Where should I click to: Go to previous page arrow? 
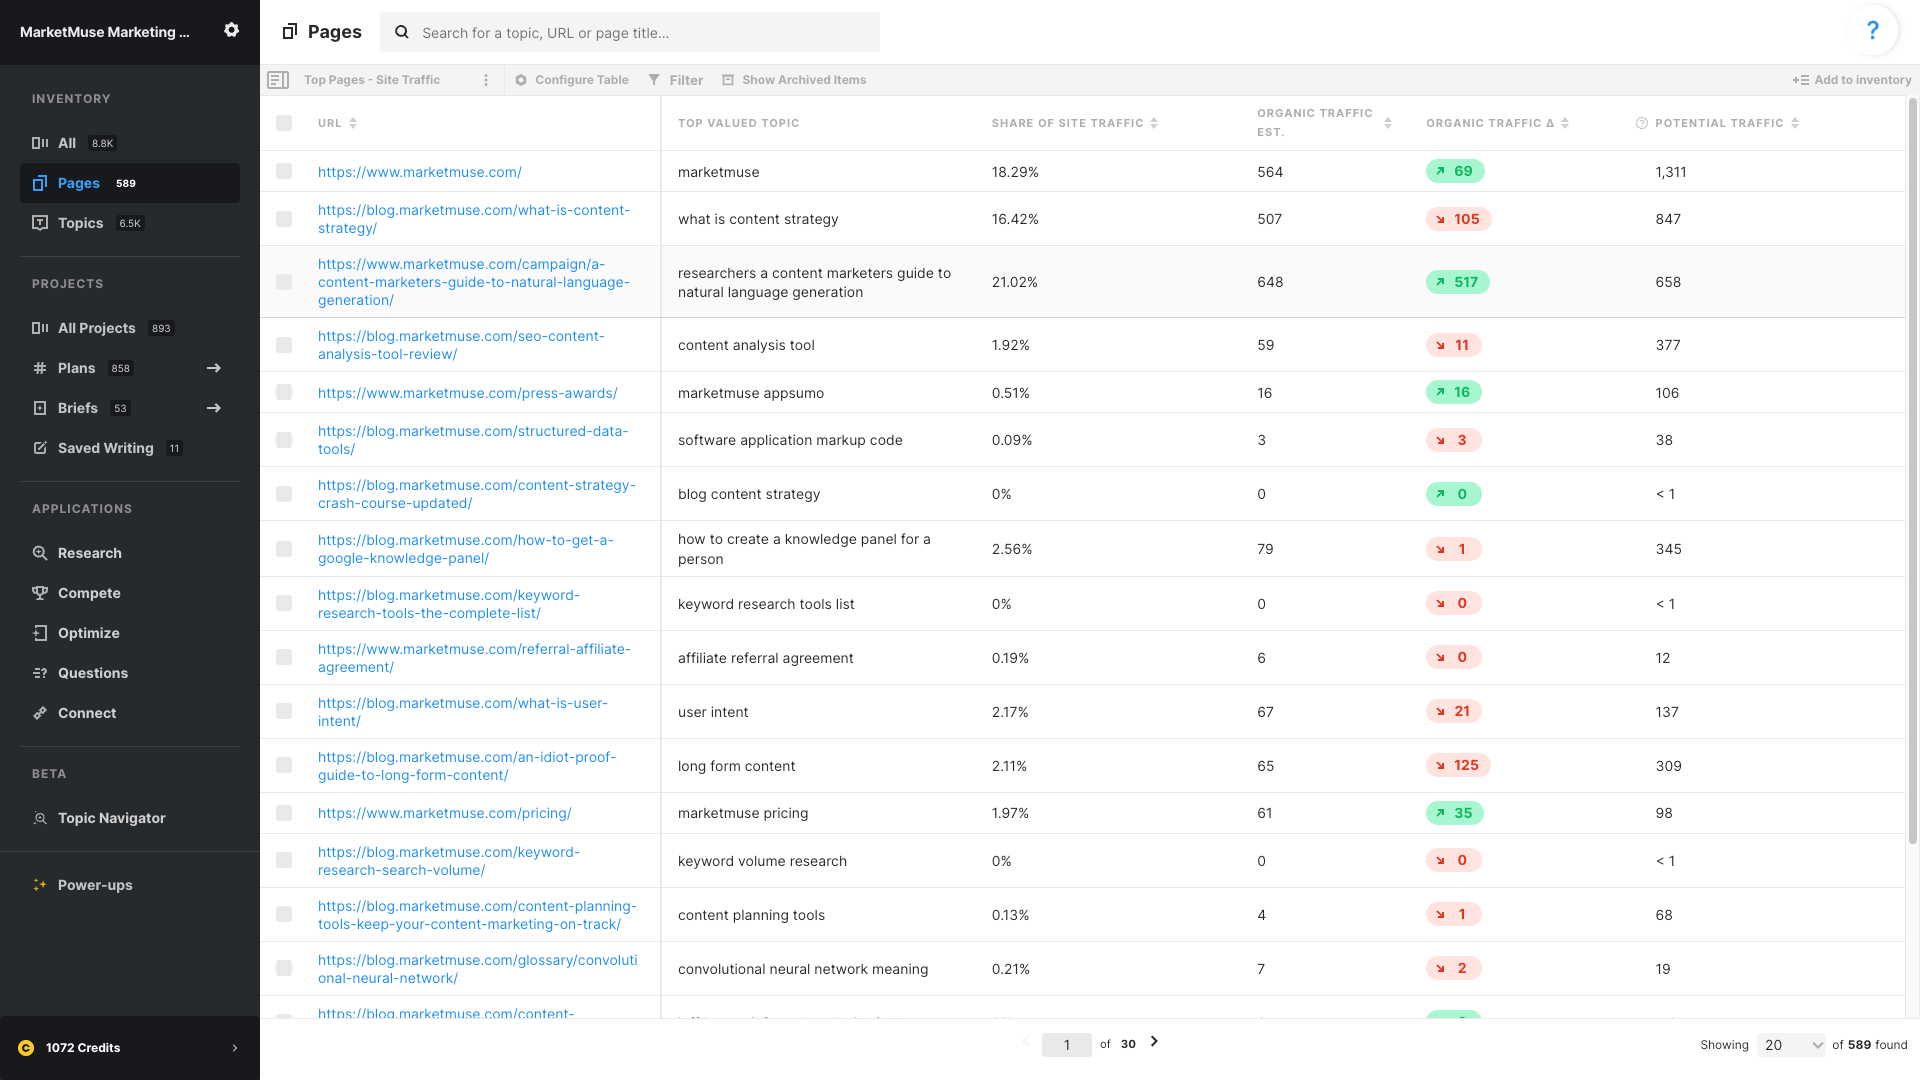tap(1026, 1042)
